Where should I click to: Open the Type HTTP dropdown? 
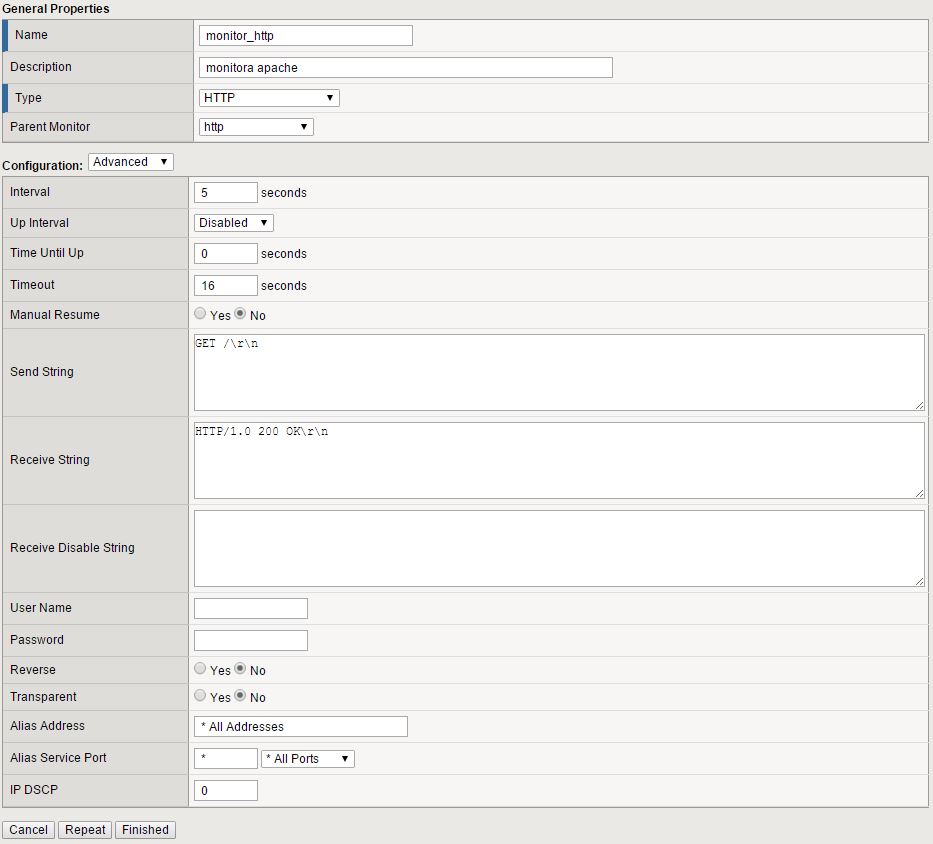tap(268, 98)
